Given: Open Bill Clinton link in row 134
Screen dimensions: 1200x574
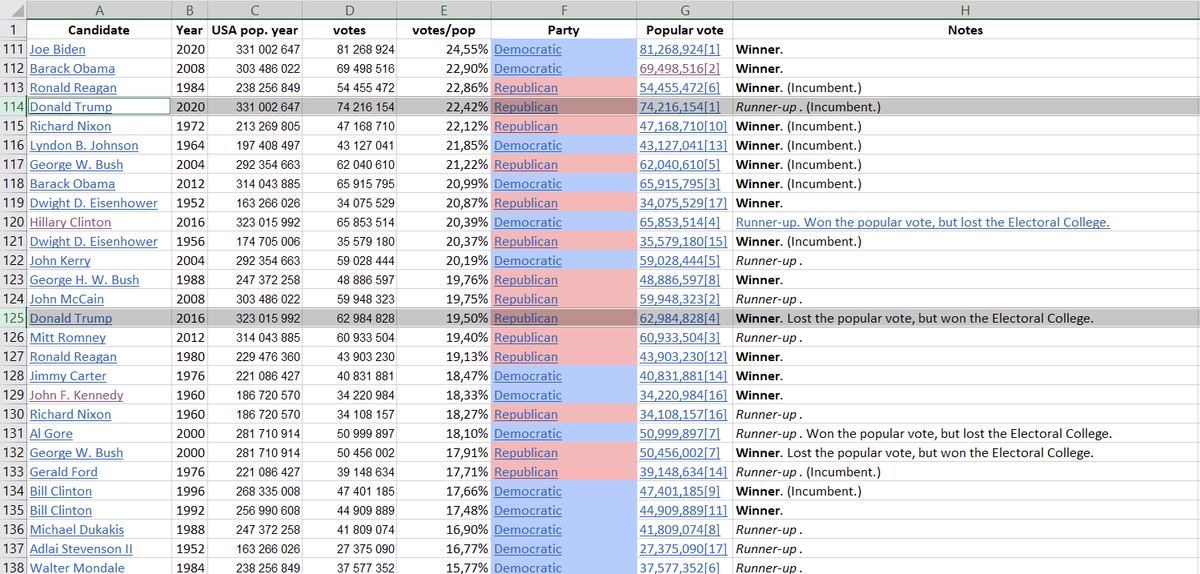Looking at the screenshot, I should point(61,491).
